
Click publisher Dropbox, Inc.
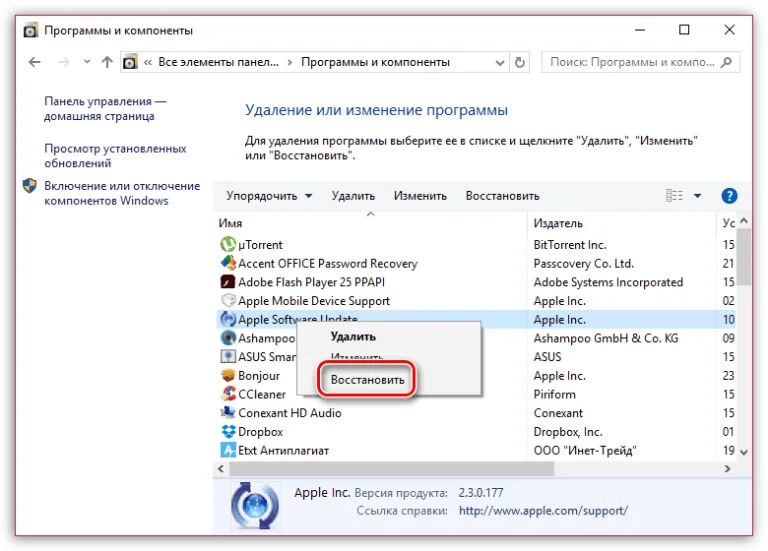click(568, 431)
